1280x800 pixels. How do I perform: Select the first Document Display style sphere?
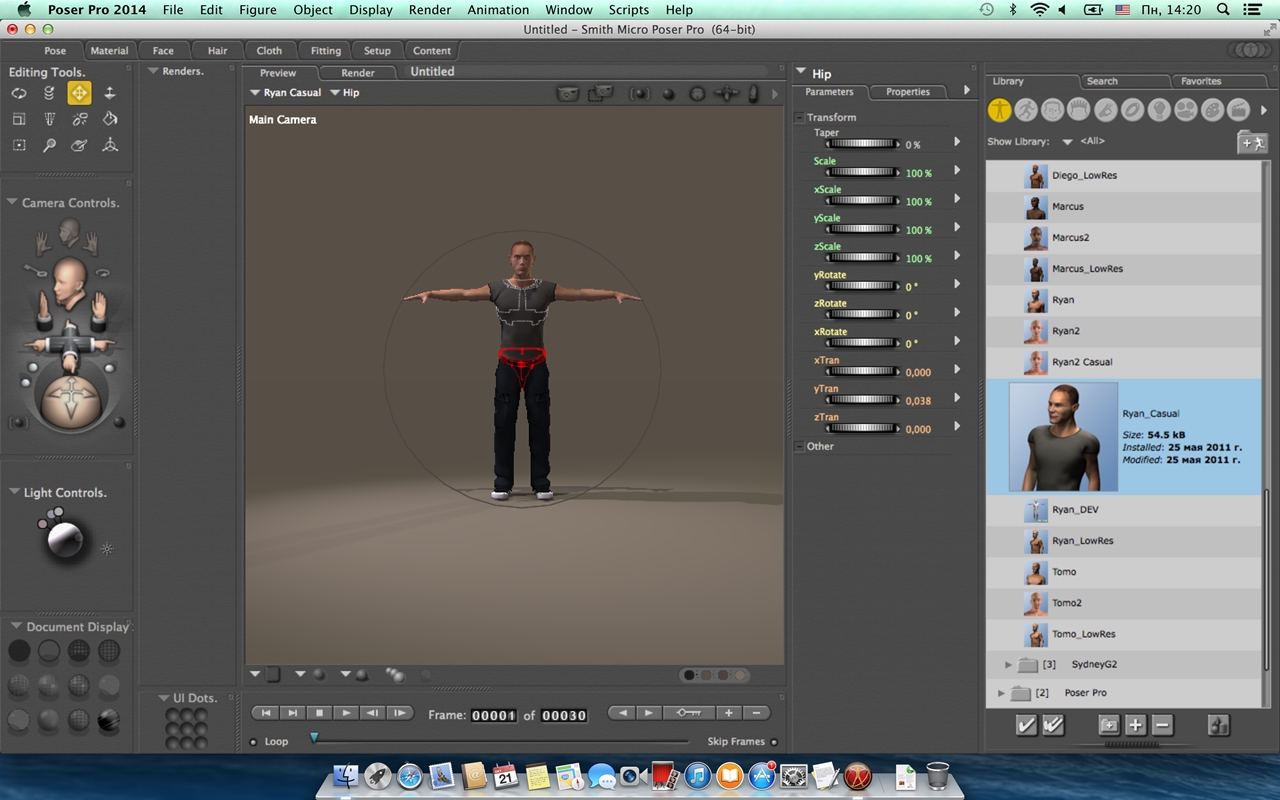[x=19, y=652]
